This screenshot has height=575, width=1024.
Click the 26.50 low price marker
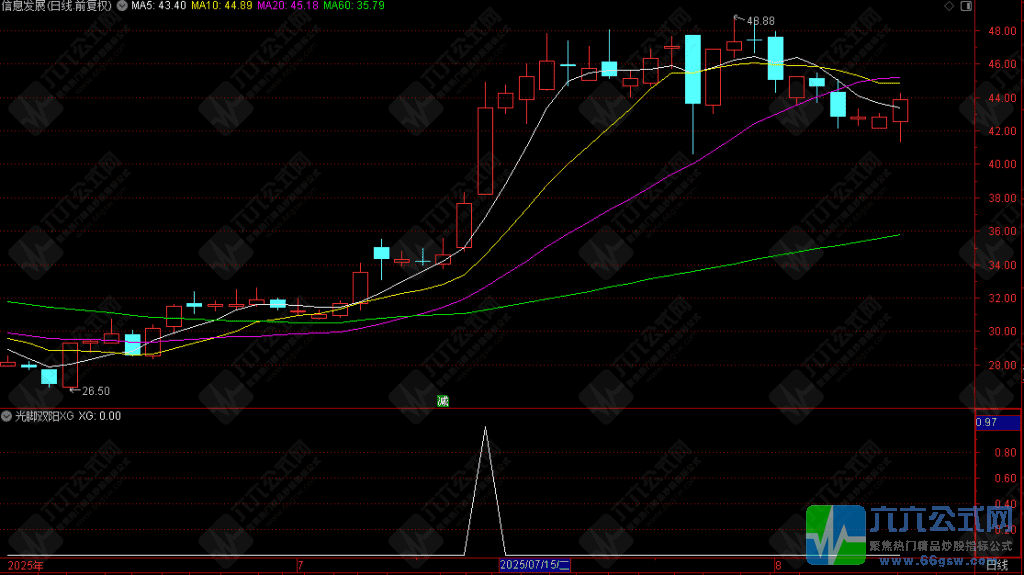(x=95, y=391)
